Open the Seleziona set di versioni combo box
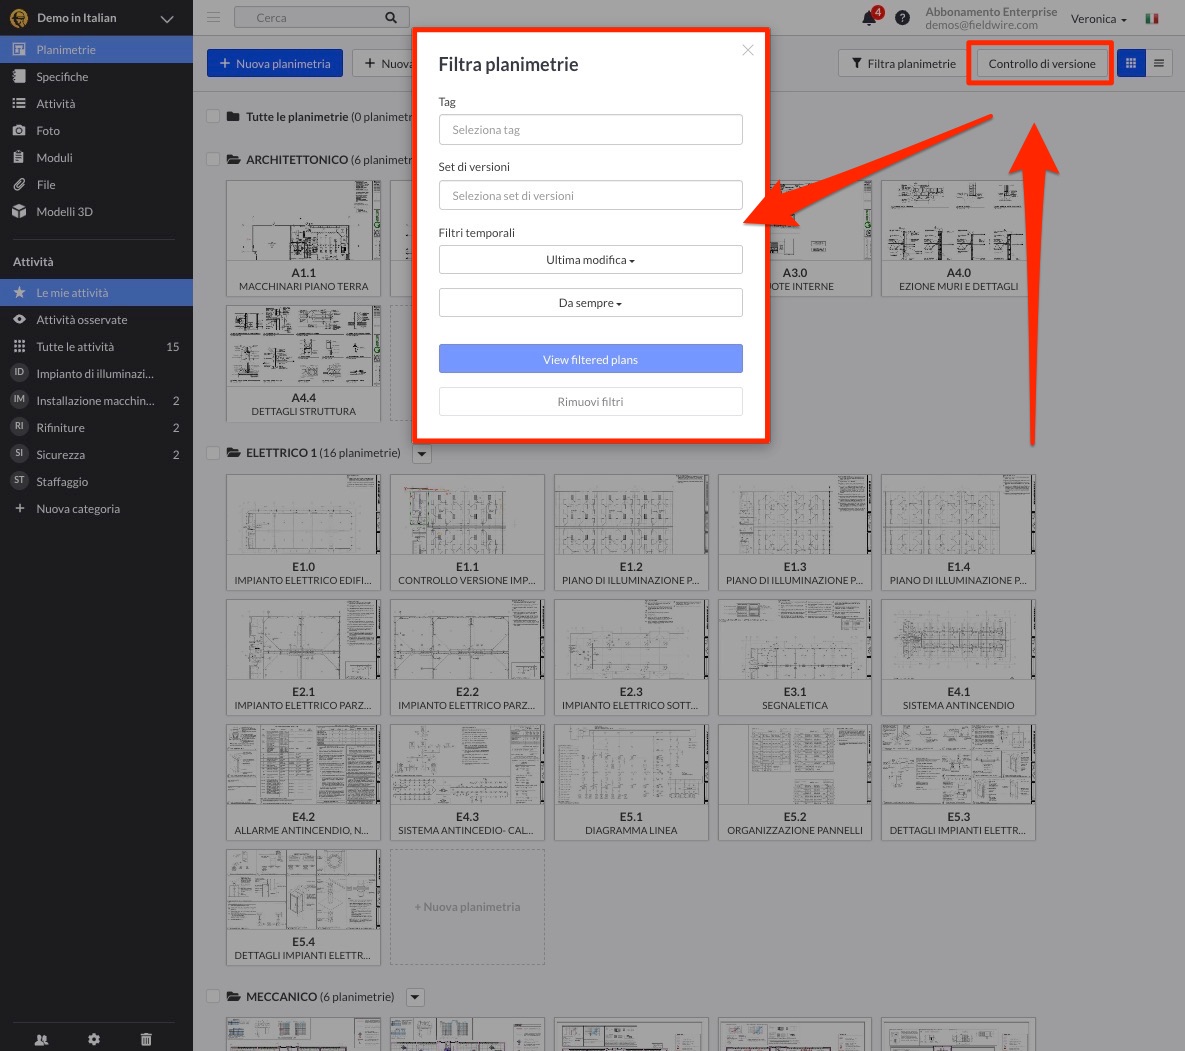1185x1051 pixels. 590,196
